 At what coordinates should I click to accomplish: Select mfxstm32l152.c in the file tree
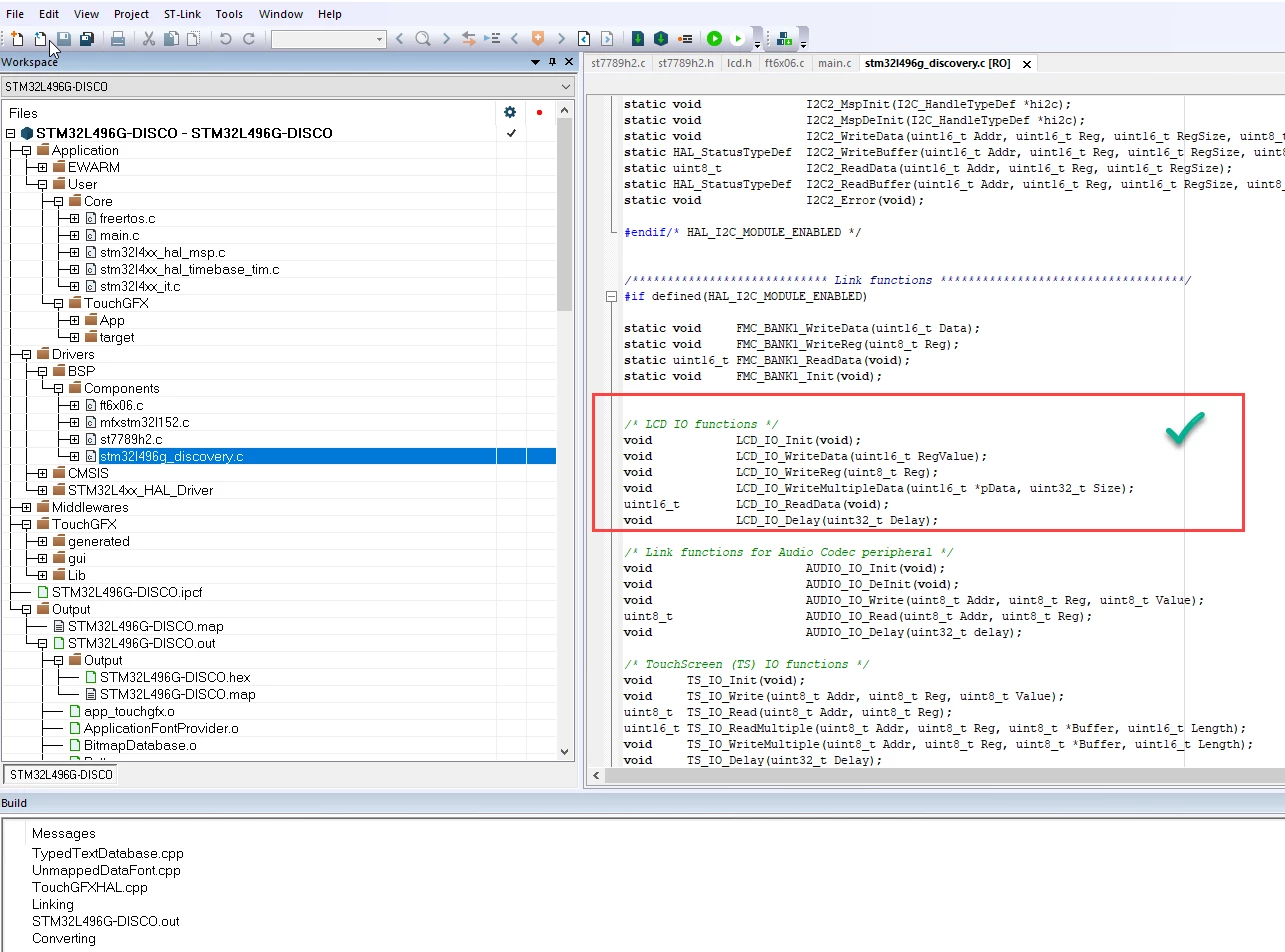point(144,423)
